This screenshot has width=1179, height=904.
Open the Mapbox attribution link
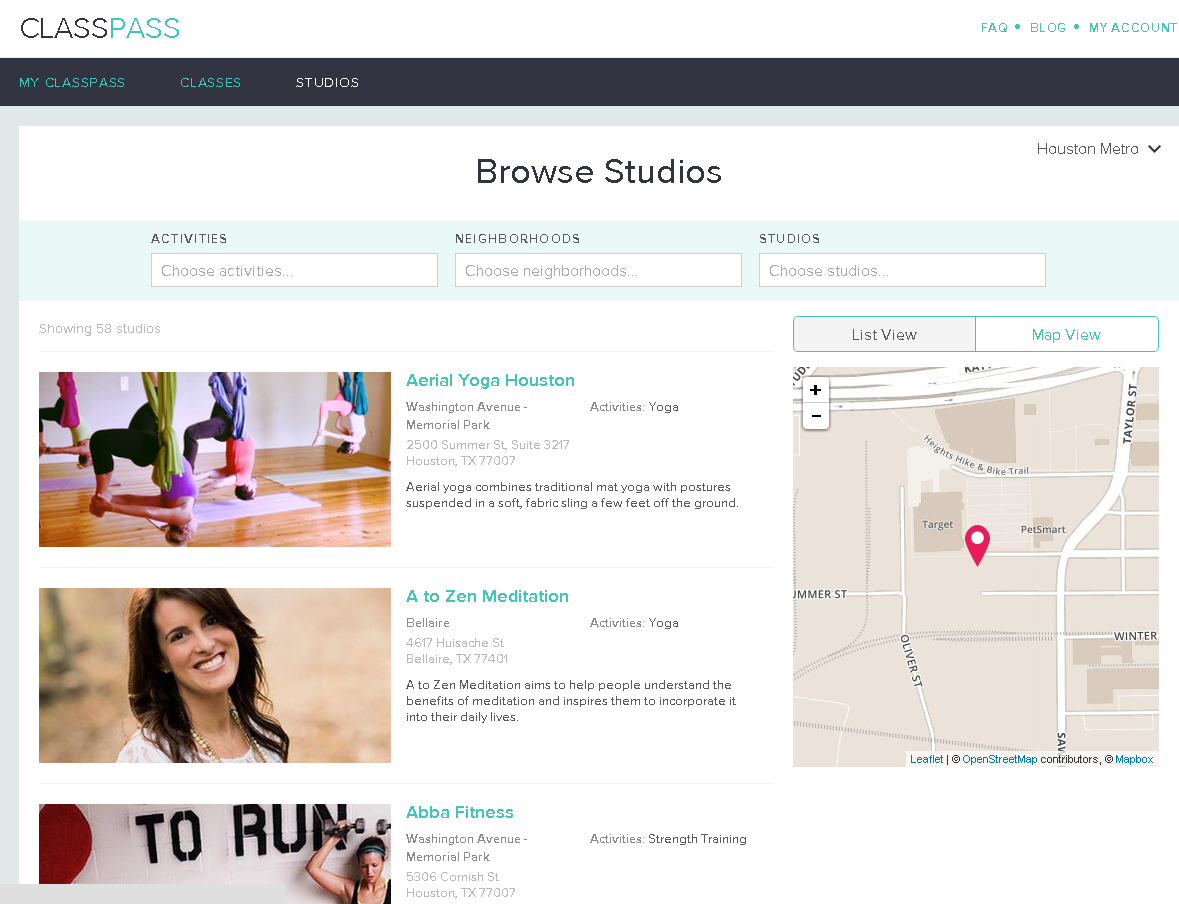tap(1134, 760)
